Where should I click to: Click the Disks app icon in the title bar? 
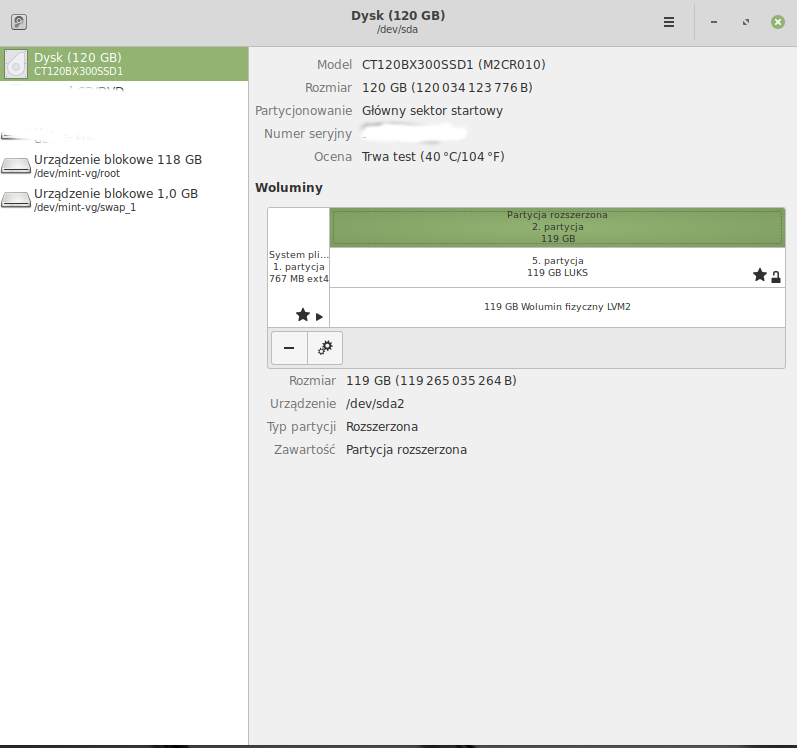pyautogui.click(x=18, y=22)
